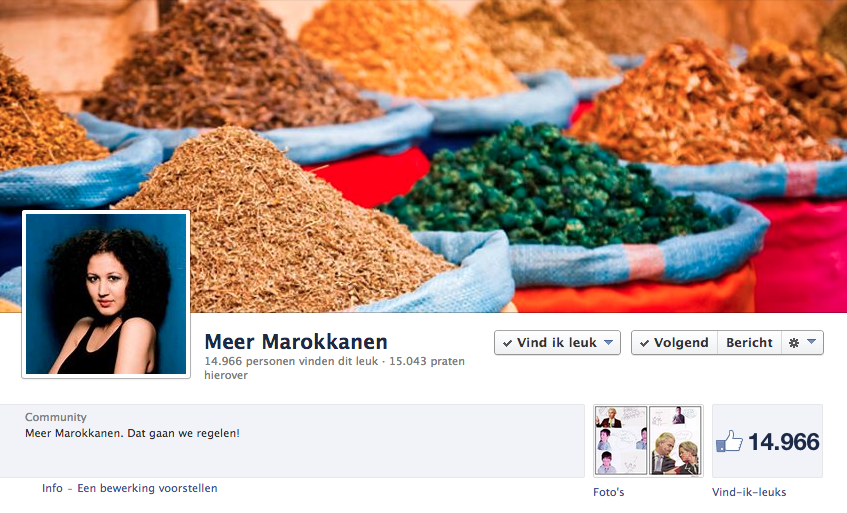Expand the arrow next to gear icon

811,342
